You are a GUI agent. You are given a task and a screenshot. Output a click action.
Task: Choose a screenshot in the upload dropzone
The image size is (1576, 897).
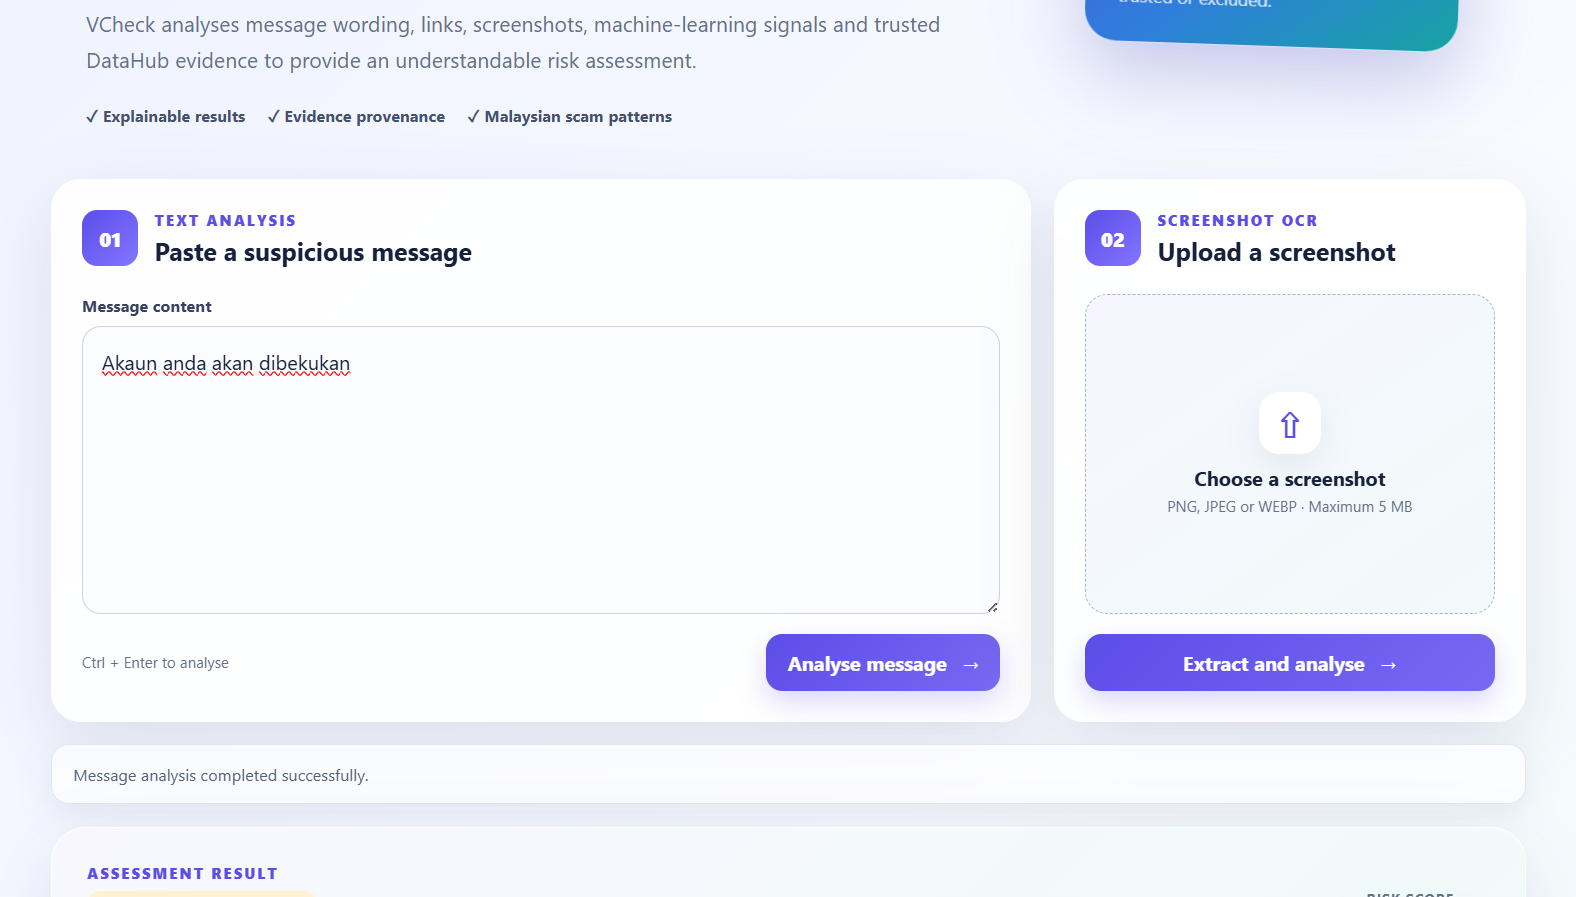click(x=1290, y=454)
